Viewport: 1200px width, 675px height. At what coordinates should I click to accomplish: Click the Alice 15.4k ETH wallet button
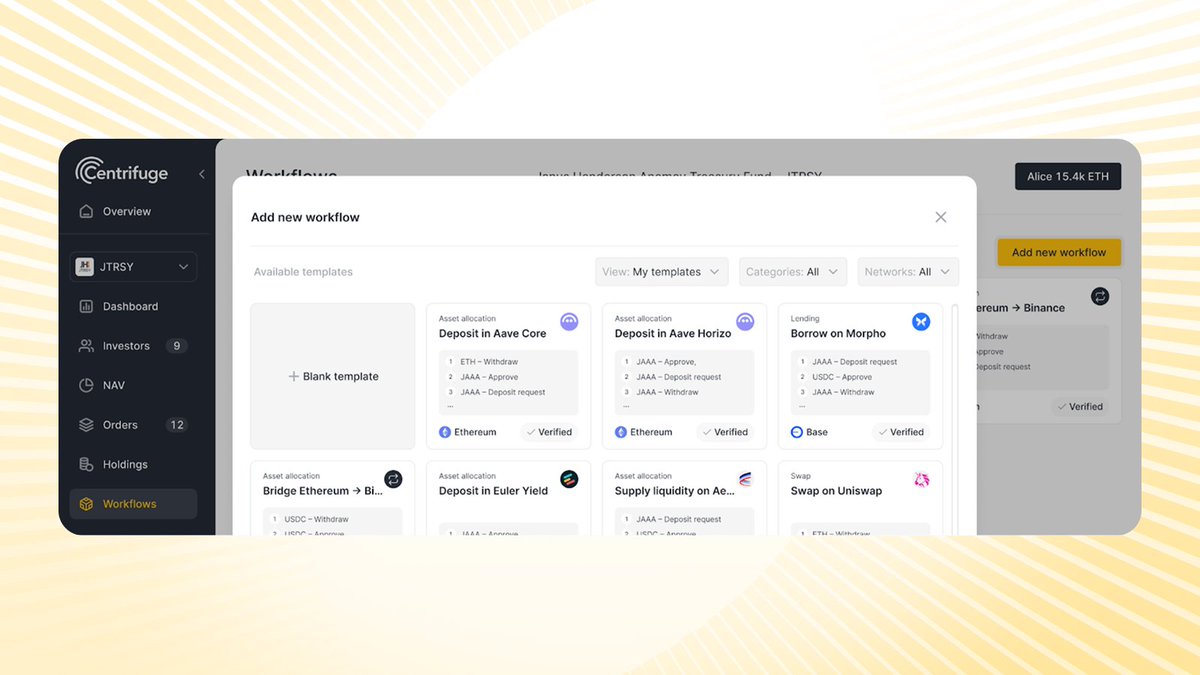1068,177
